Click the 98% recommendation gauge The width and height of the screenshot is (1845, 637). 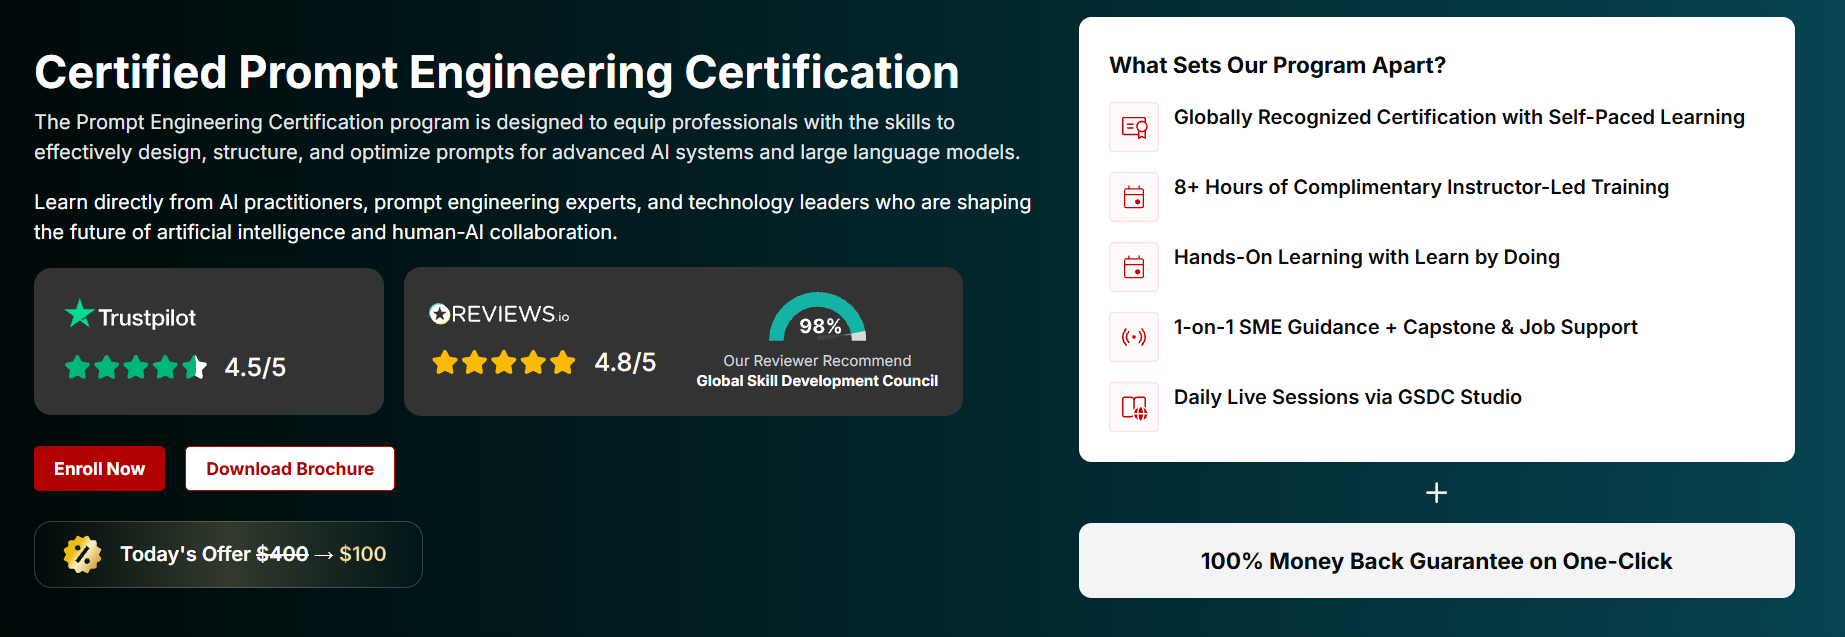coord(817,317)
